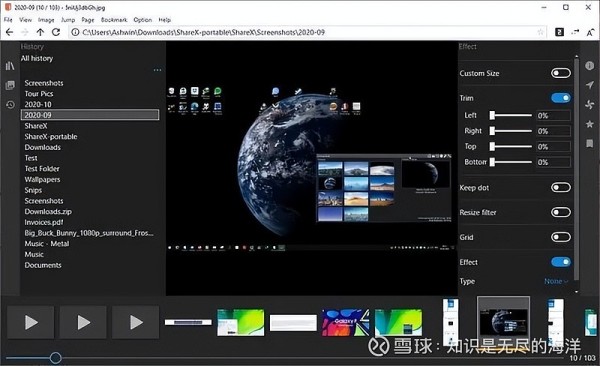This screenshot has height=366, width=600.
Task: Click the back arrow in address bar
Action: pyautogui.click(x=10, y=32)
